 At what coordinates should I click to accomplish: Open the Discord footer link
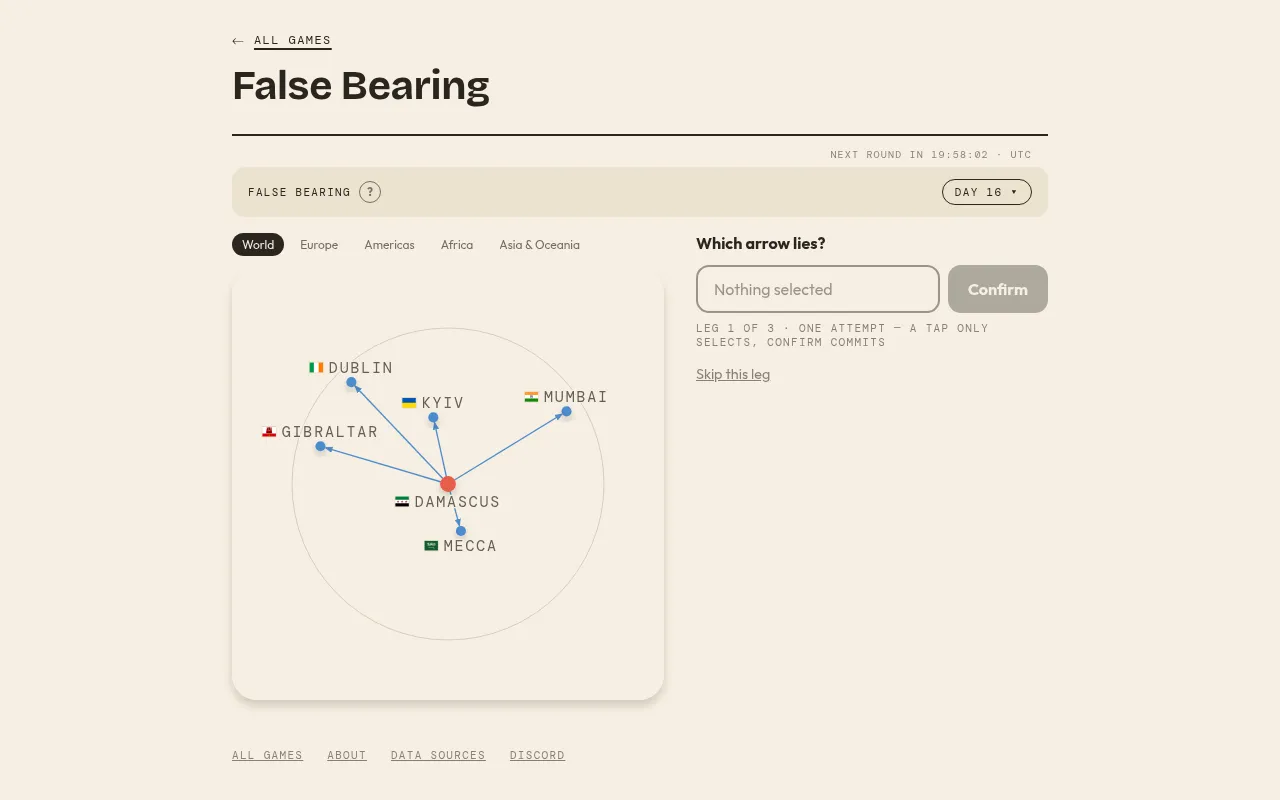(x=537, y=755)
